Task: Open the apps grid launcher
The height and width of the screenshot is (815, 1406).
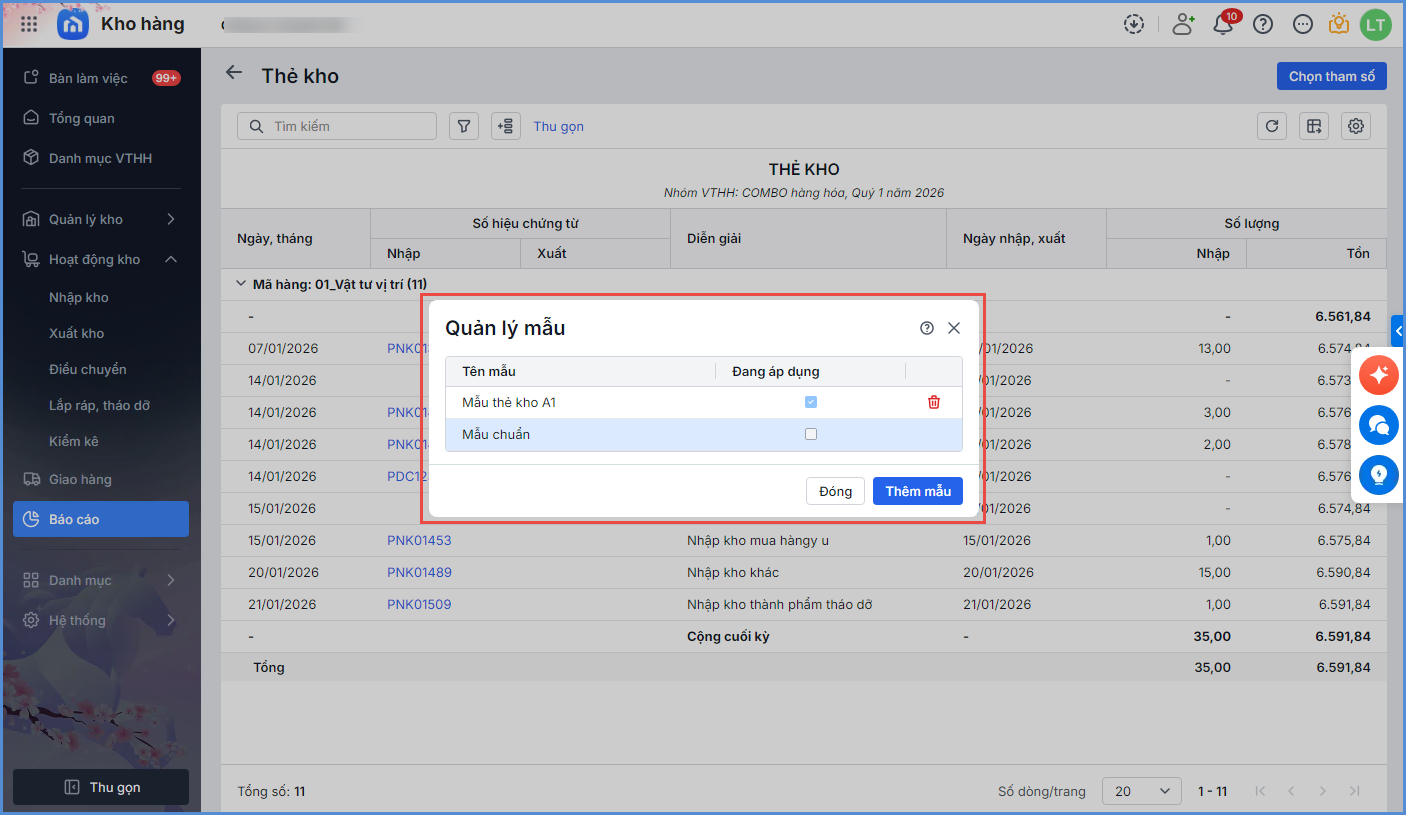Action: pyautogui.click(x=30, y=25)
